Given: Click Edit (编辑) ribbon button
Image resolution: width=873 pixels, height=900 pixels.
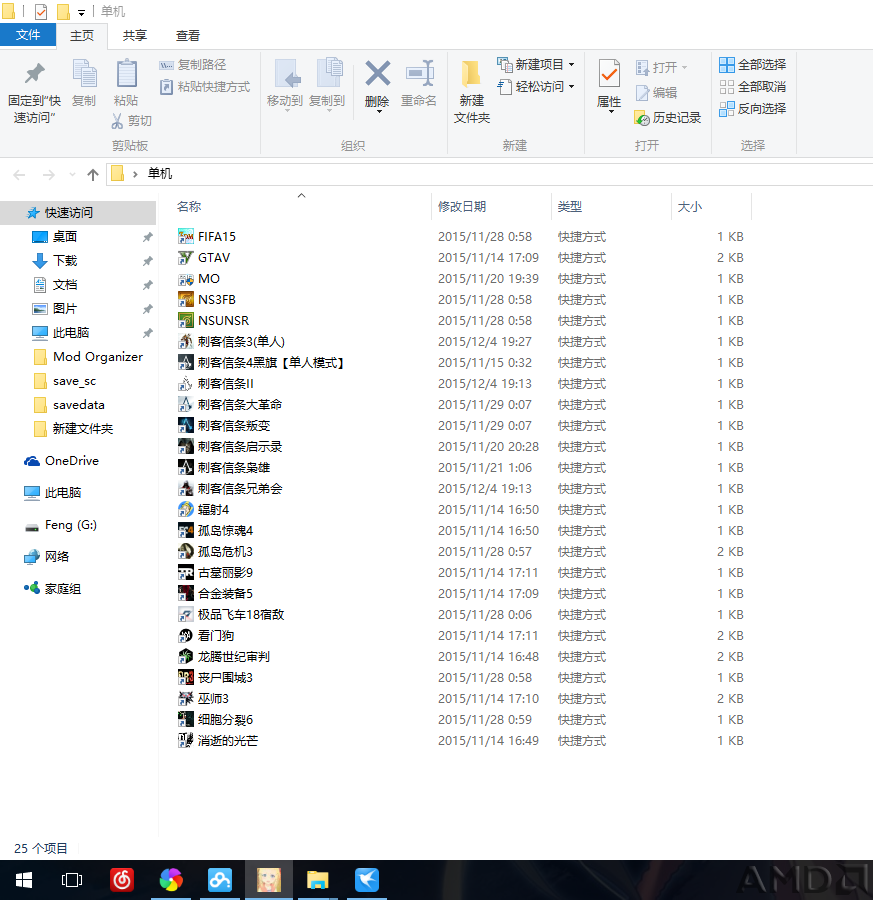Looking at the screenshot, I should 657,92.
